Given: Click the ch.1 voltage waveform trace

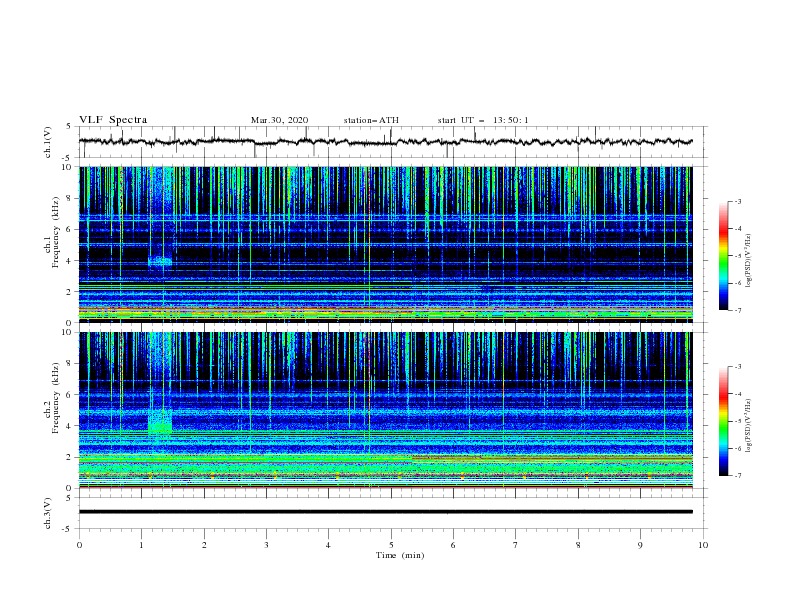Looking at the screenshot, I should click(x=385, y=142).
